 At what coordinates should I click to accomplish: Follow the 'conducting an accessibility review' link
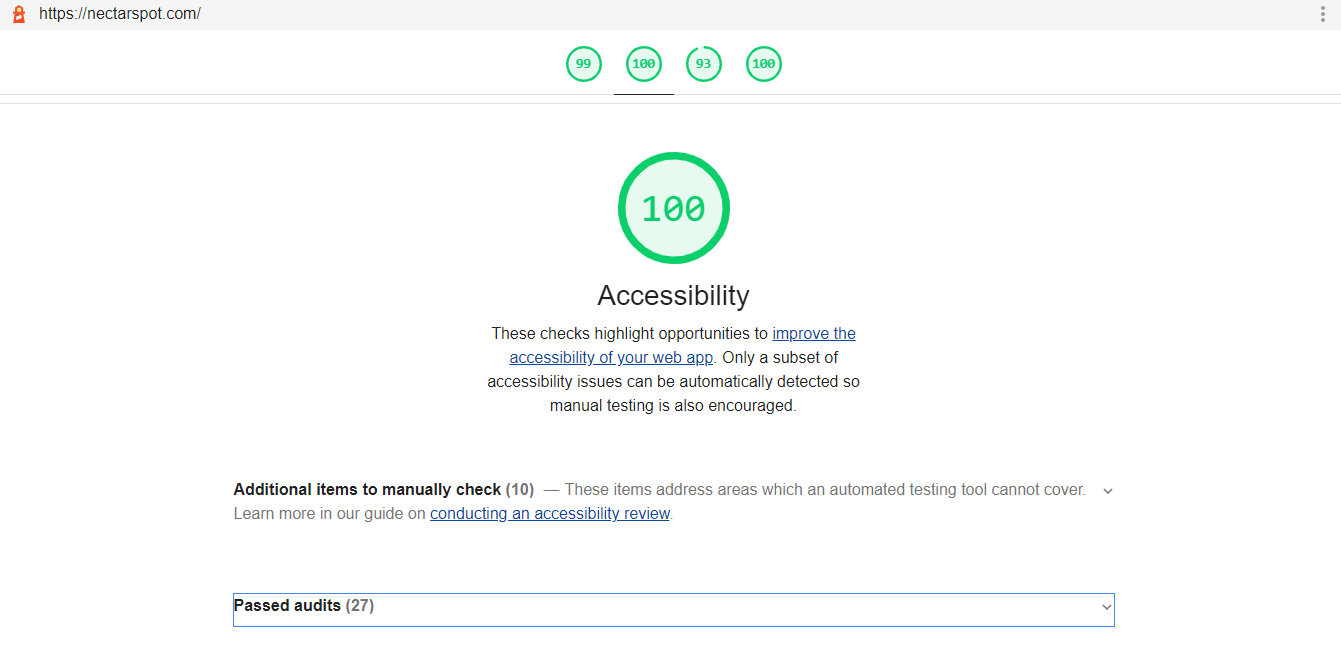549,514
